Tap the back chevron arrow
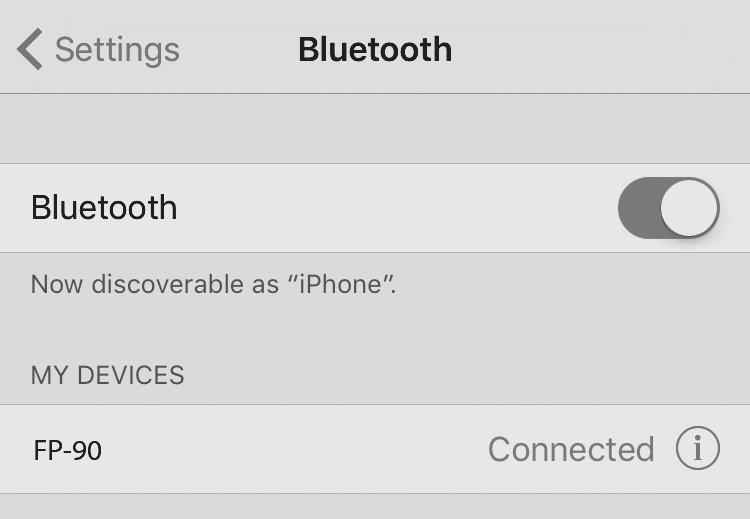 point(30,49)
